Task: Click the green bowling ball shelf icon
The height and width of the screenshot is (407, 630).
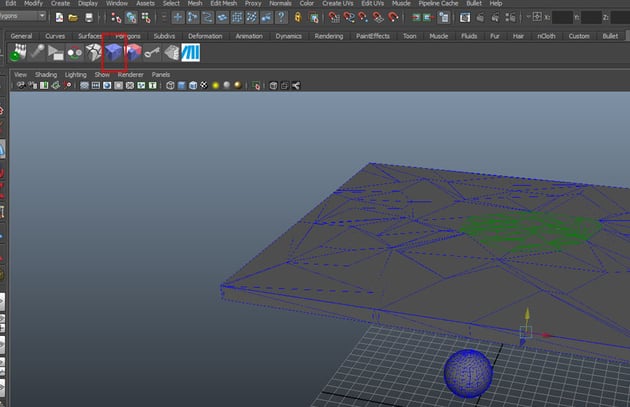Action: point(16,54)
